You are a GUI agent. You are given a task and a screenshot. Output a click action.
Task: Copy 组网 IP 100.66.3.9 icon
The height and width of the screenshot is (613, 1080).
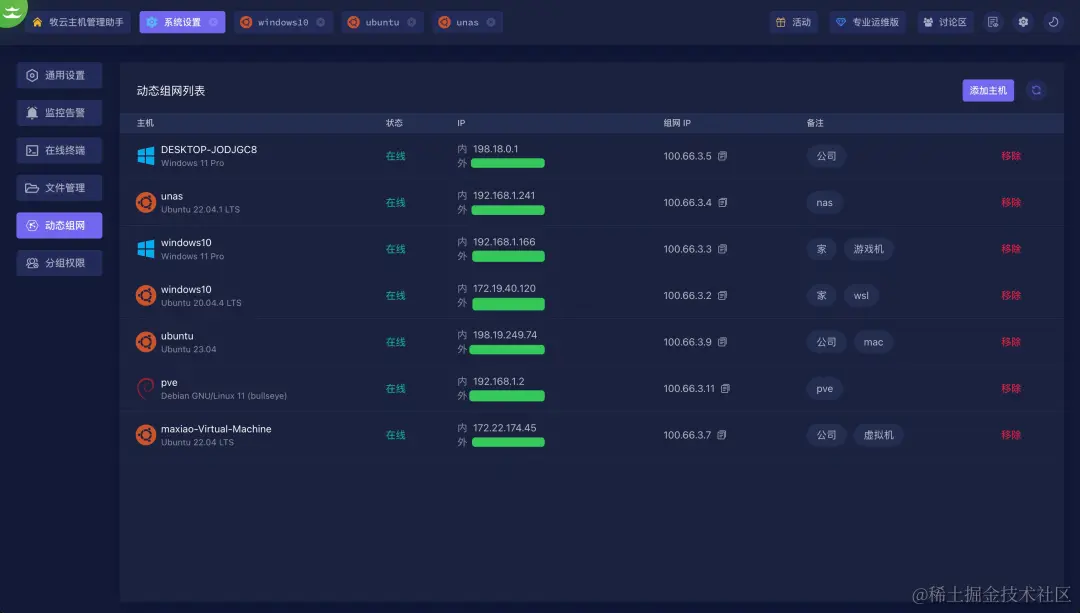click(x=722, y=342)
